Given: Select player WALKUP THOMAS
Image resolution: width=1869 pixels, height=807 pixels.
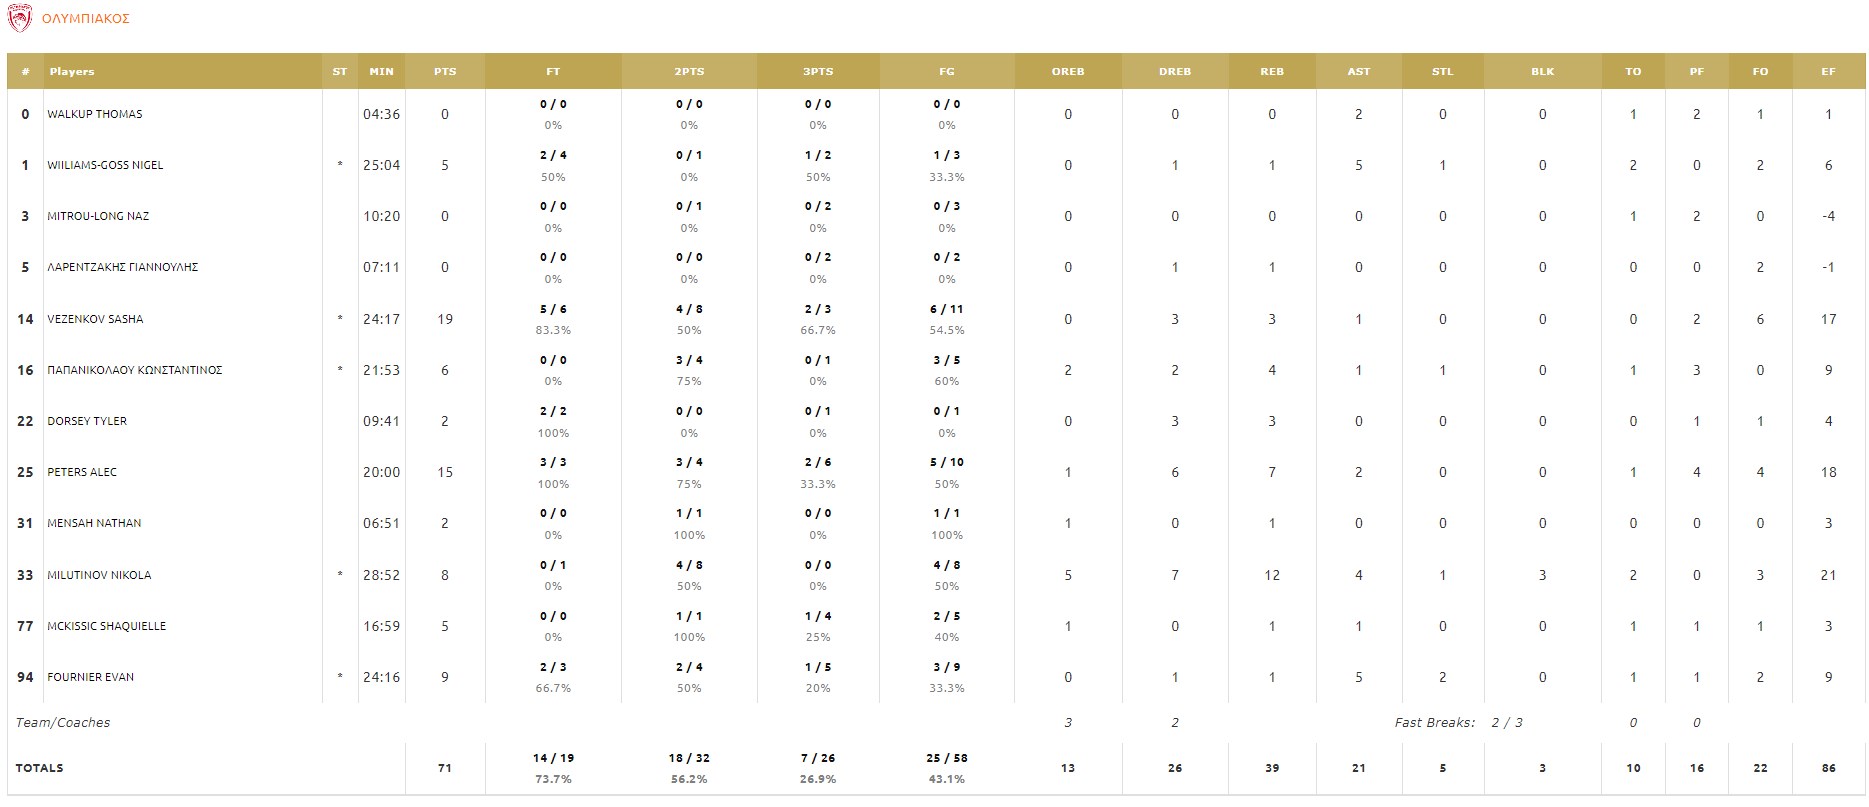Looking at the screenshot, I should [95, 114].
